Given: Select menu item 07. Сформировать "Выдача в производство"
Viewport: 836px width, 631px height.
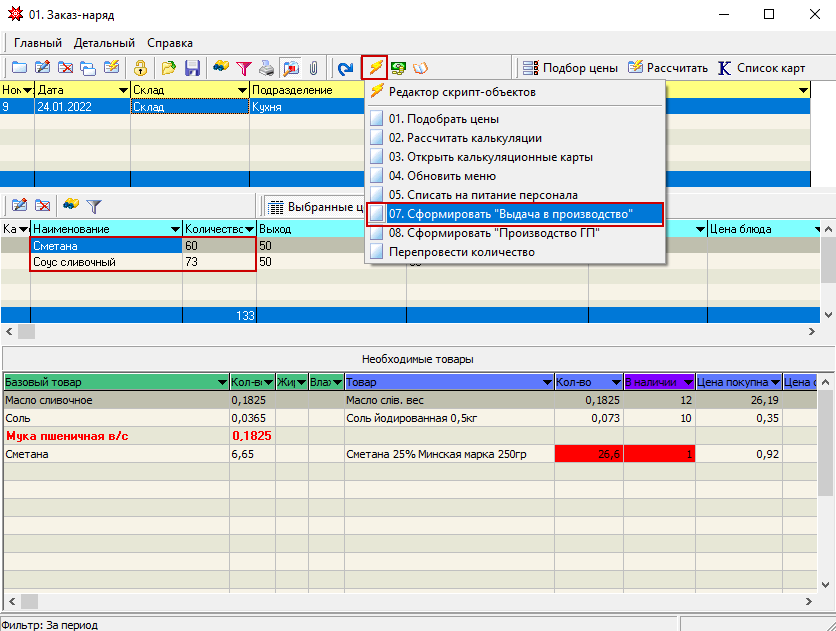Looking at the screenshot, I should click(x=510, y=214).
